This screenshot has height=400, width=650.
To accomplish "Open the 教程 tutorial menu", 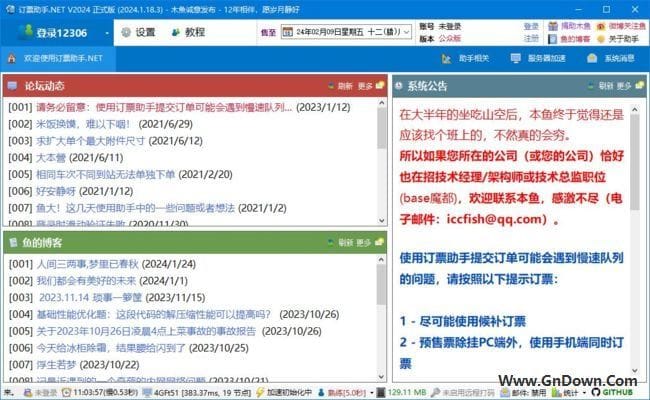I will [x=188, y=32].
